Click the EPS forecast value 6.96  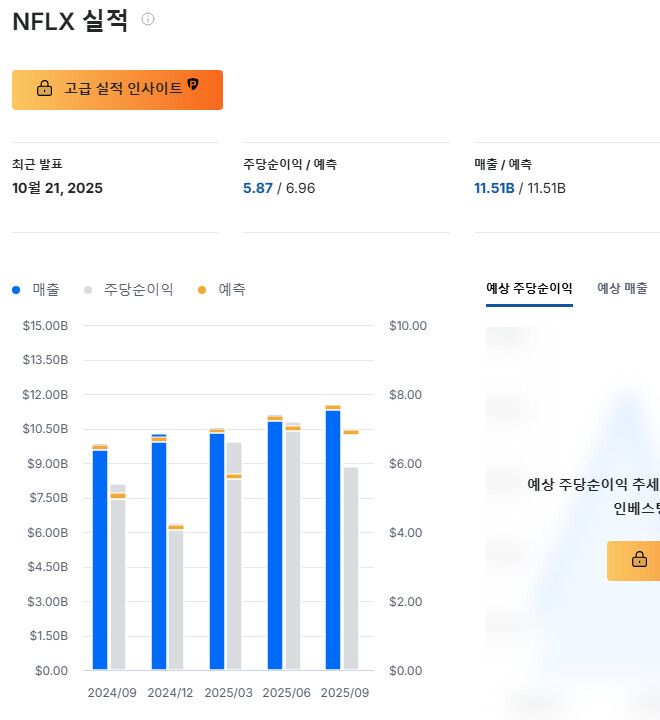pos(300,188)
